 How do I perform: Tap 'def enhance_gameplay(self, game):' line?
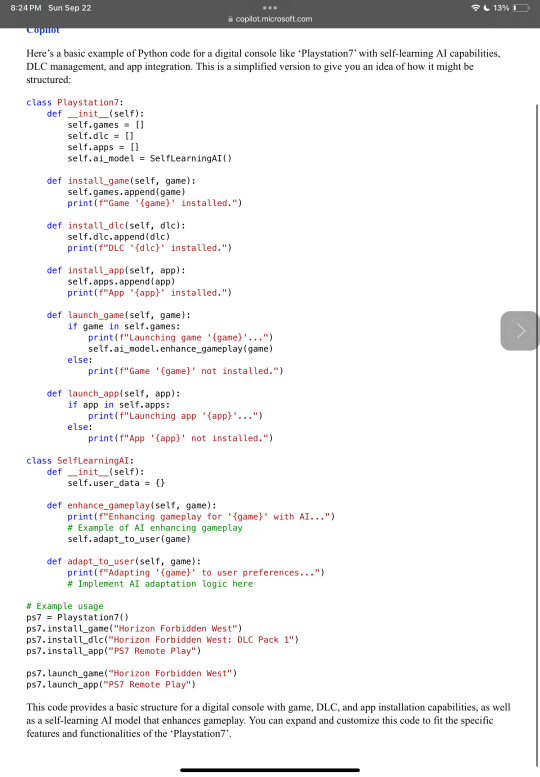point(131,505)
